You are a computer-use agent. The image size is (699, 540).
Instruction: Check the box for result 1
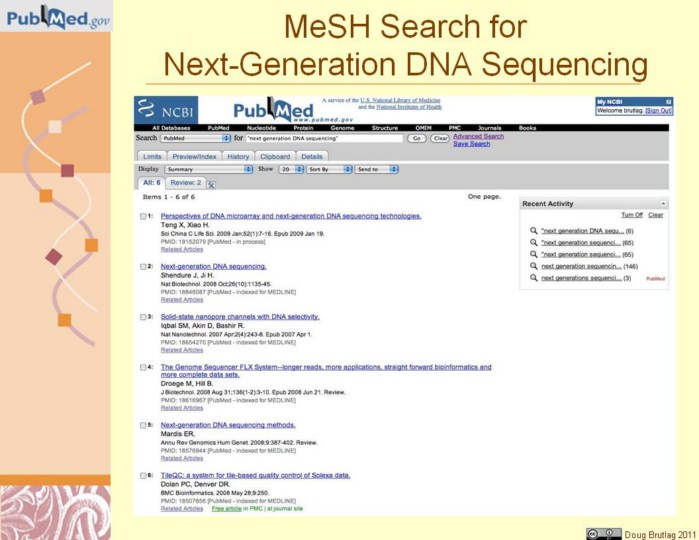click(144, 216)
